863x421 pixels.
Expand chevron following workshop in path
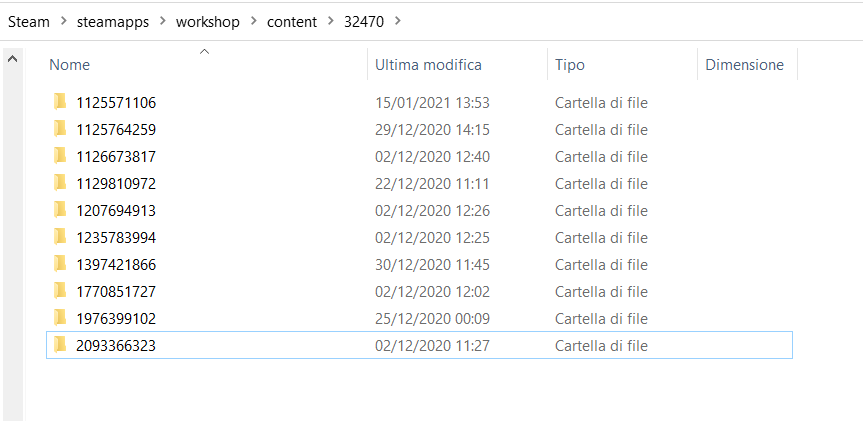(250, 21)
